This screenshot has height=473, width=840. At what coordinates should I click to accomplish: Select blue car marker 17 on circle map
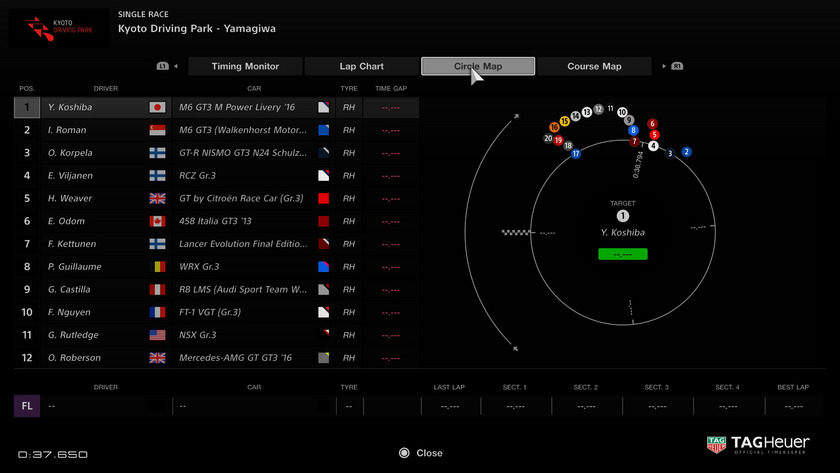point(576,154)
